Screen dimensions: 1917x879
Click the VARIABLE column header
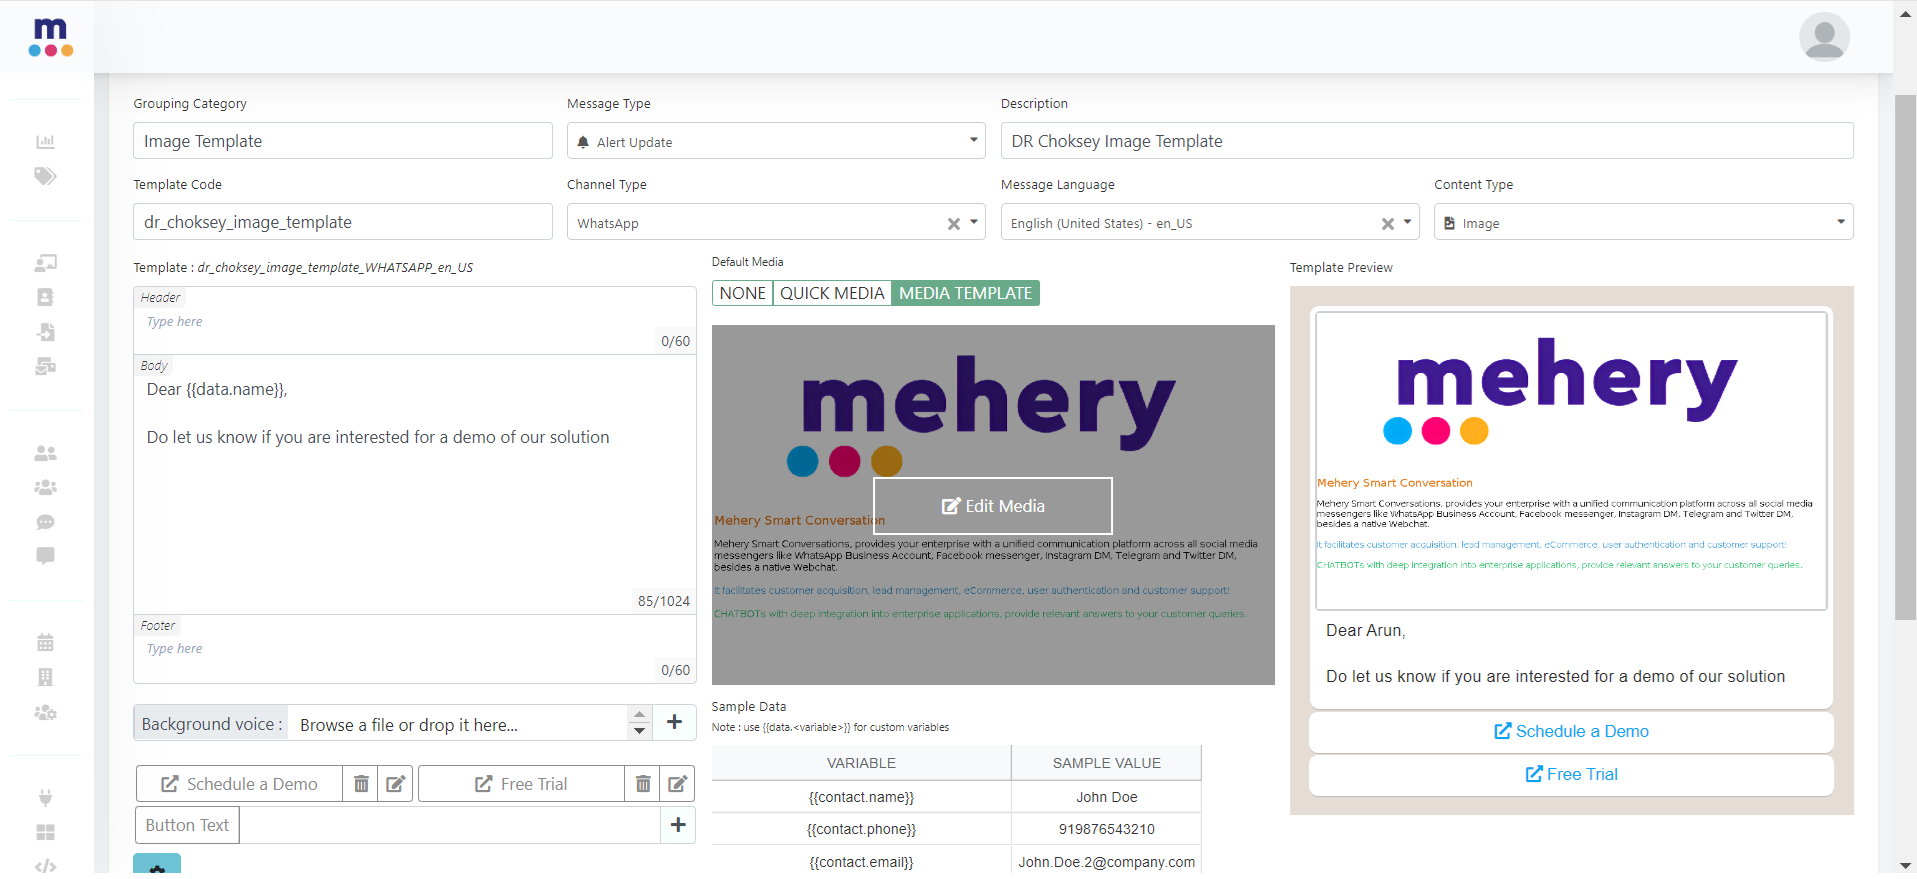(x=861, y=763)
